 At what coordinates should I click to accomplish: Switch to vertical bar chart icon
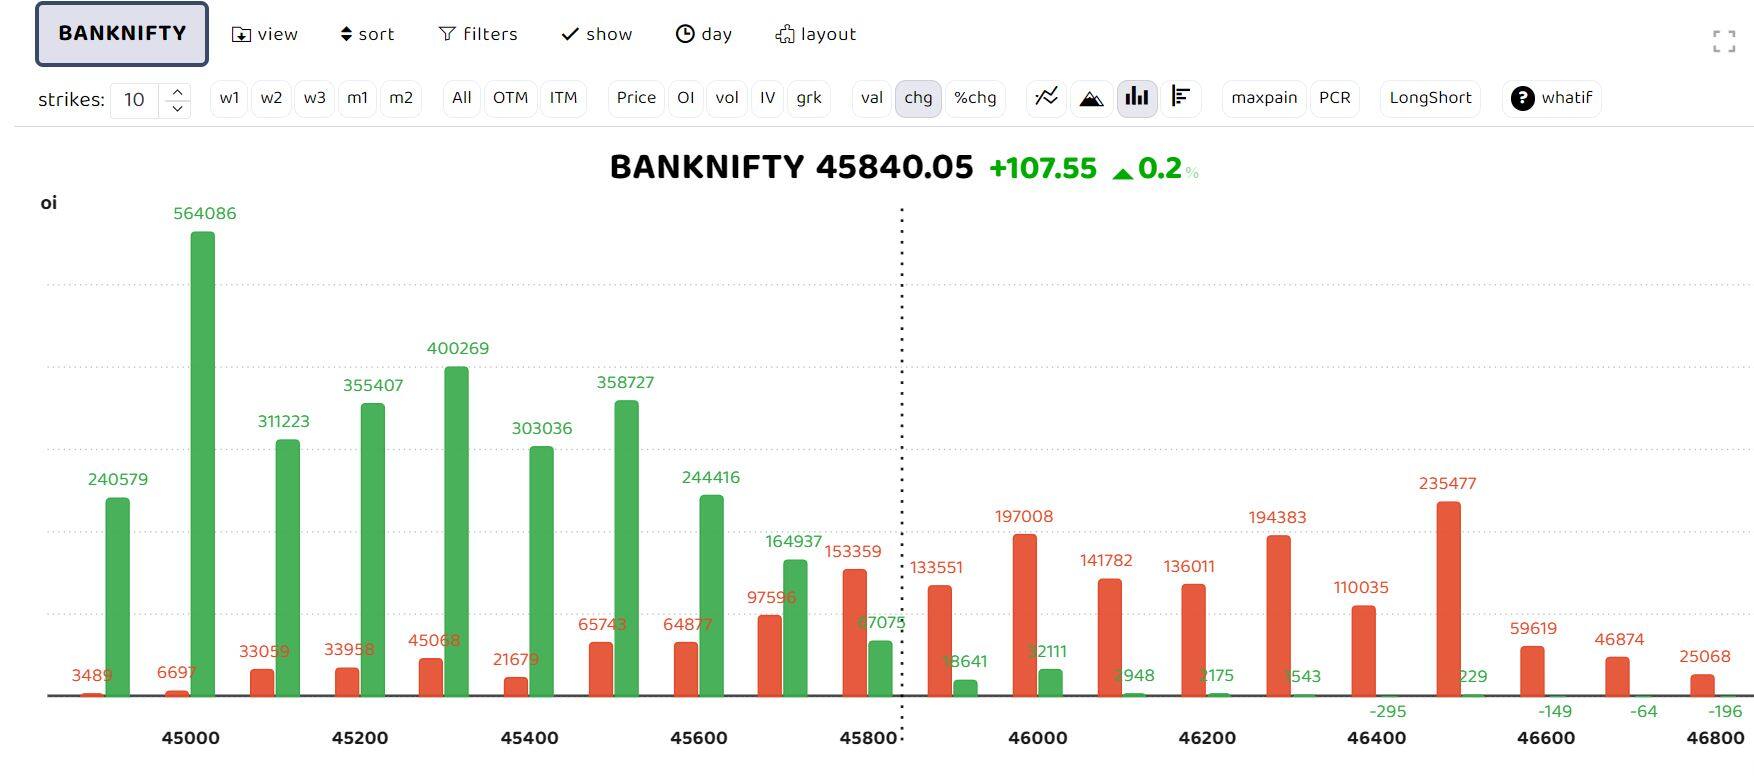point(1137,97)
